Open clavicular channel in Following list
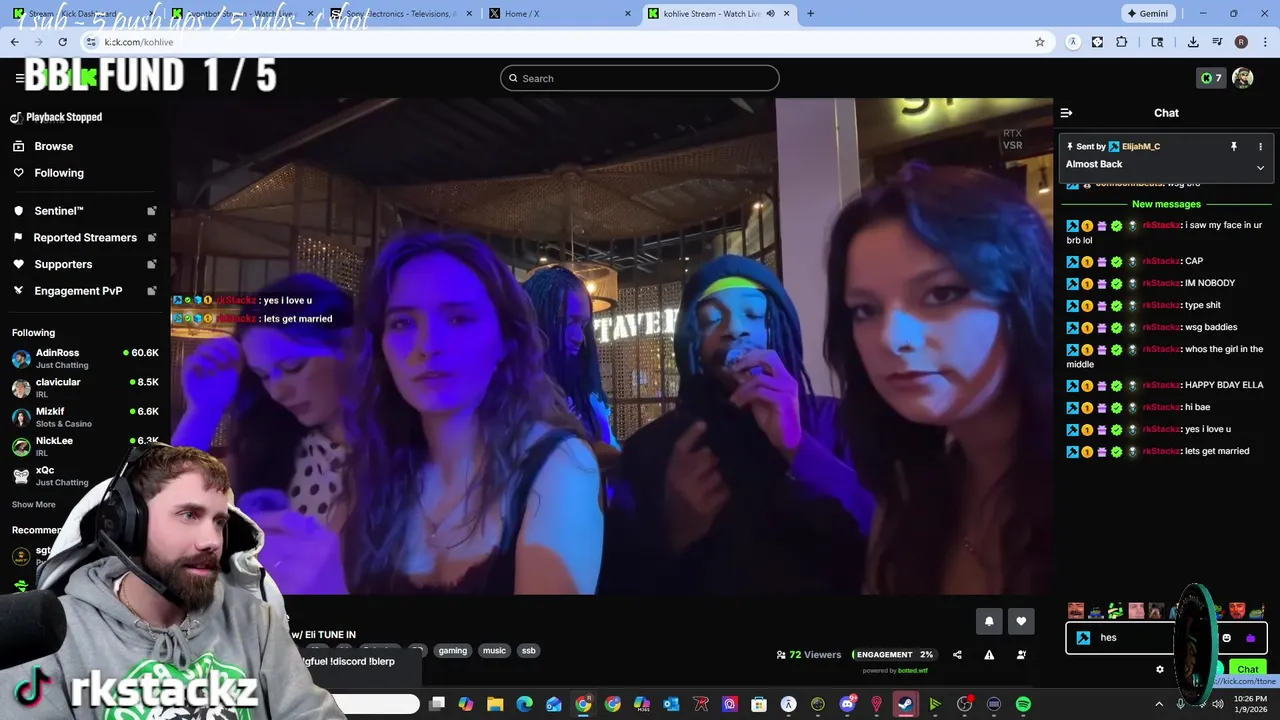The height and width of the screenshot is (720, 1280). 85,388
